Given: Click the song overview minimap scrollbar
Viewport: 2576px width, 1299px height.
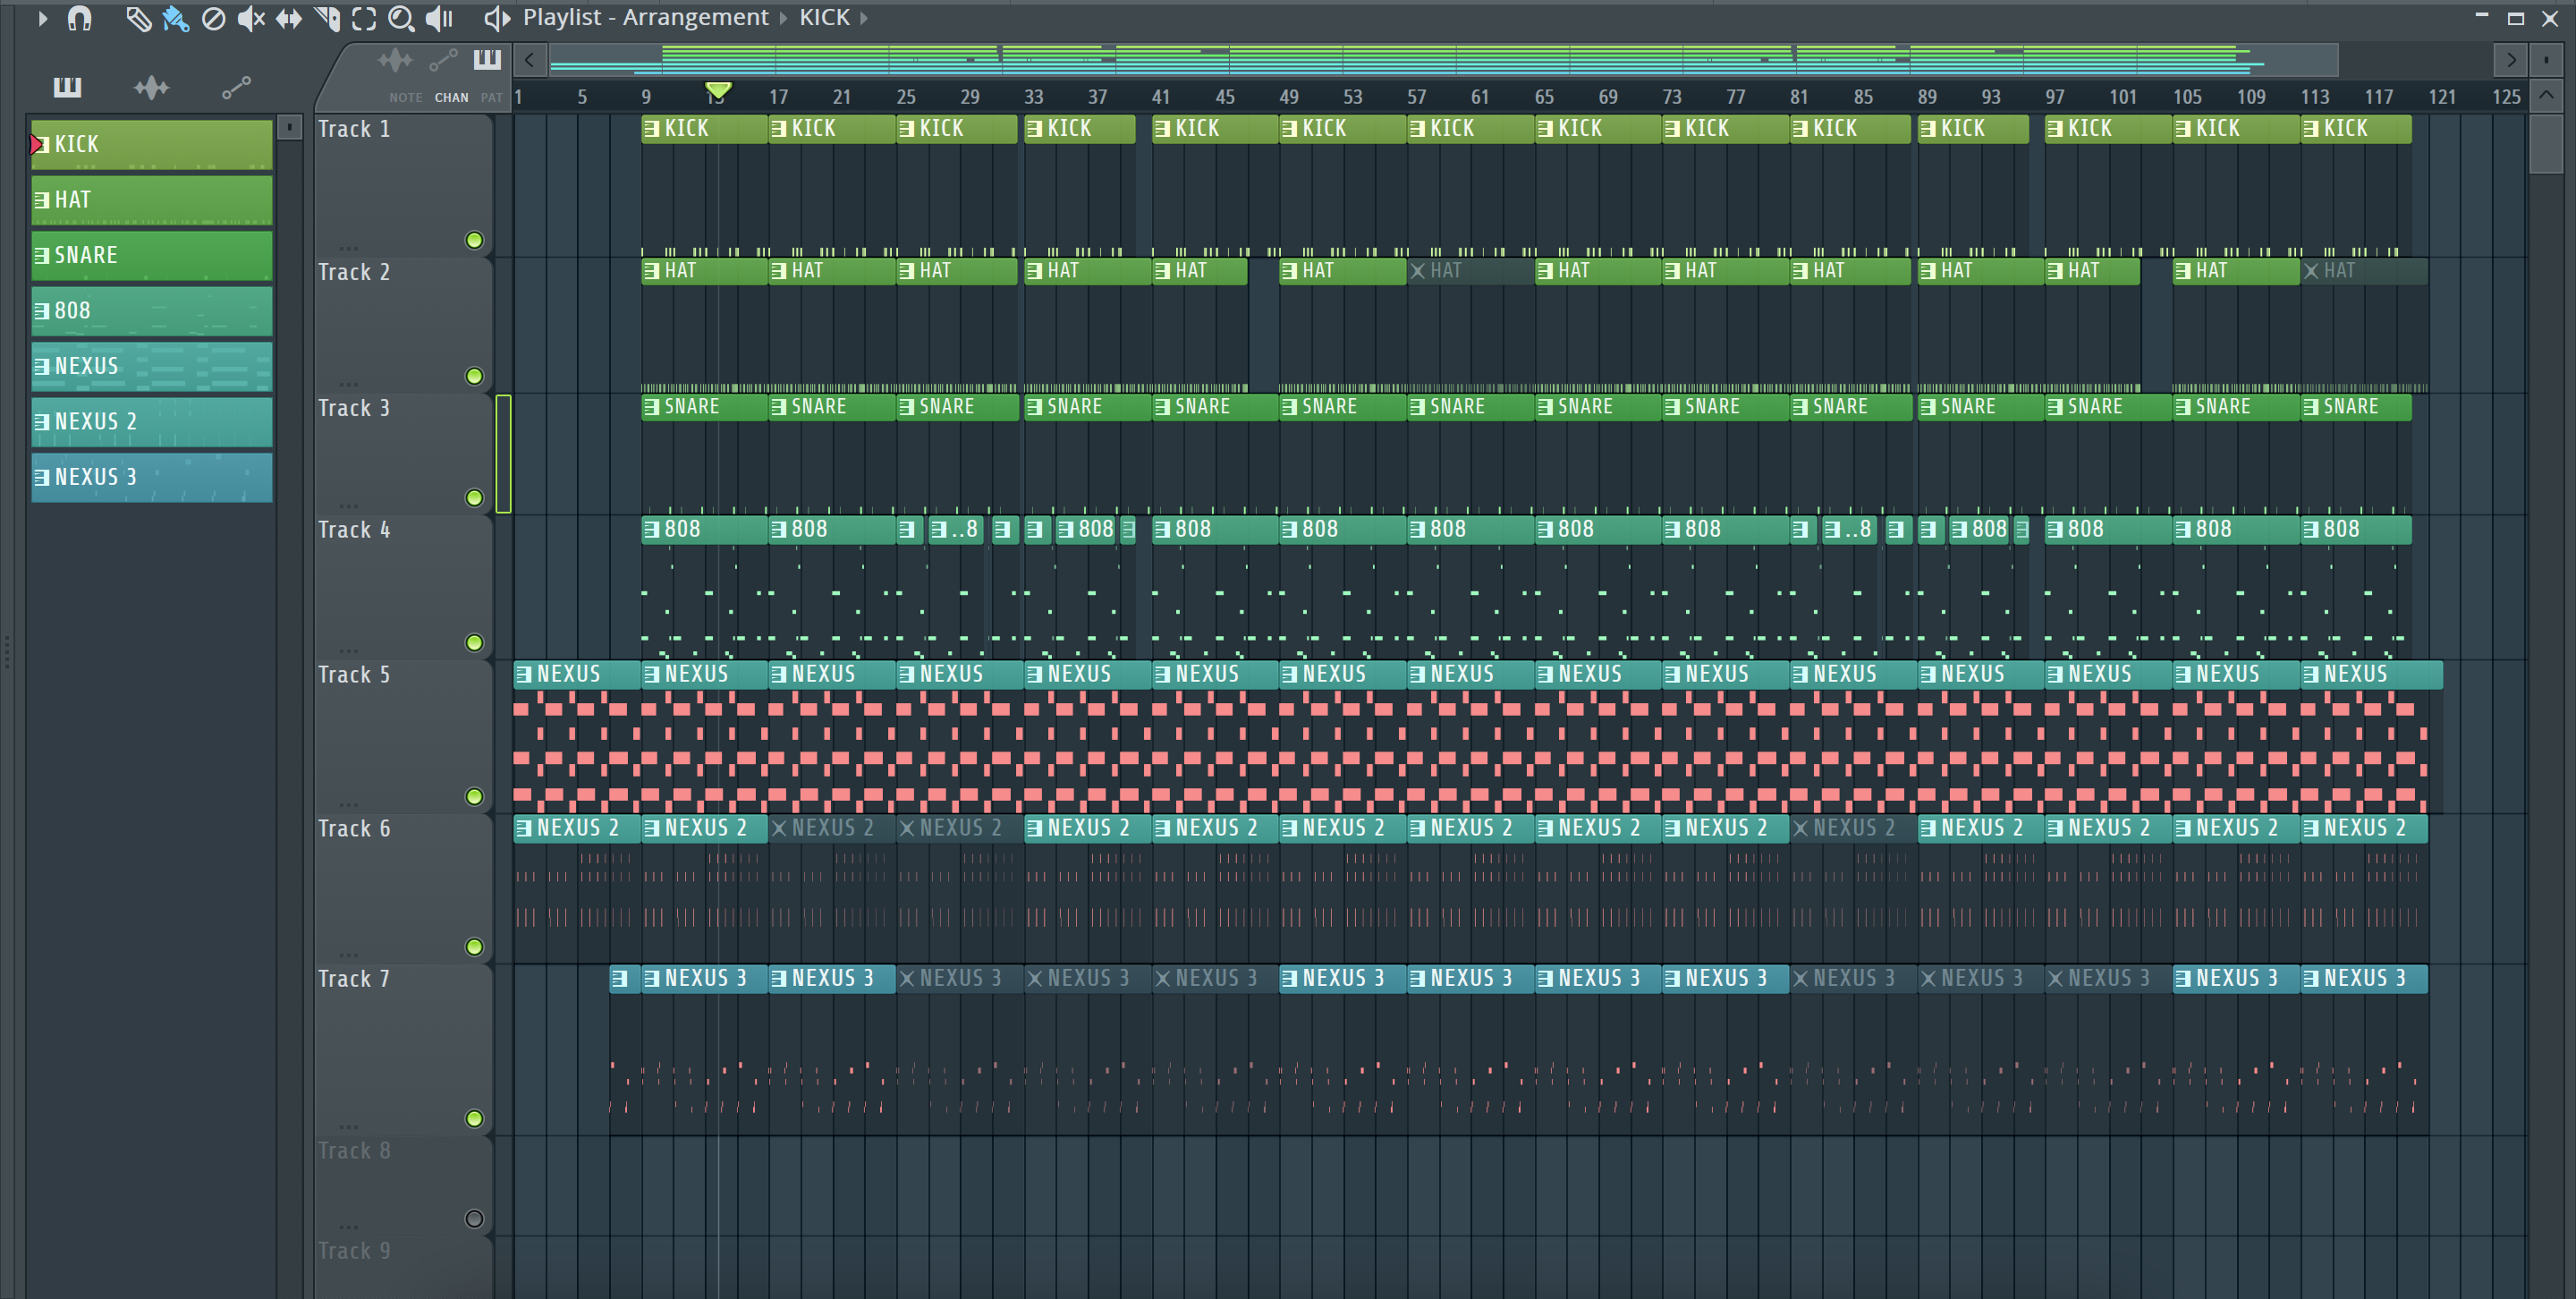Looking at the screenshot, I should coord(1444,60).
